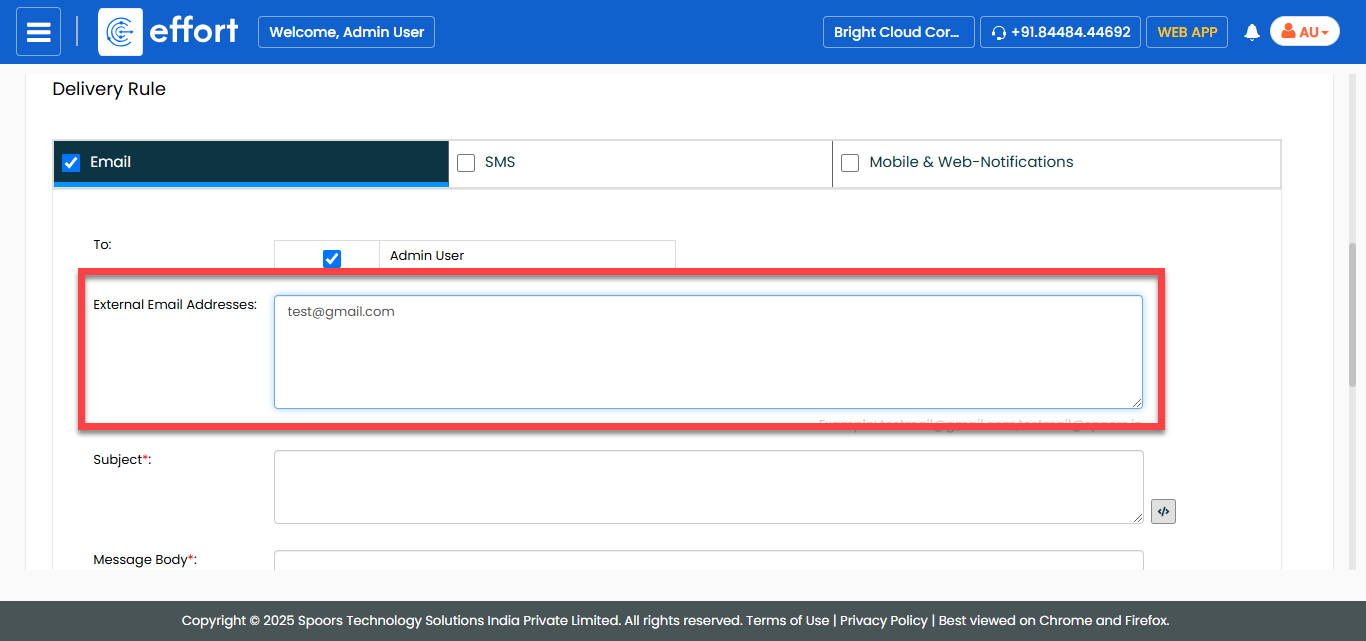Open the Privacy Policy link
Image resolution: width=1366 pixels, height=641 pixels.
coord(883,620)
